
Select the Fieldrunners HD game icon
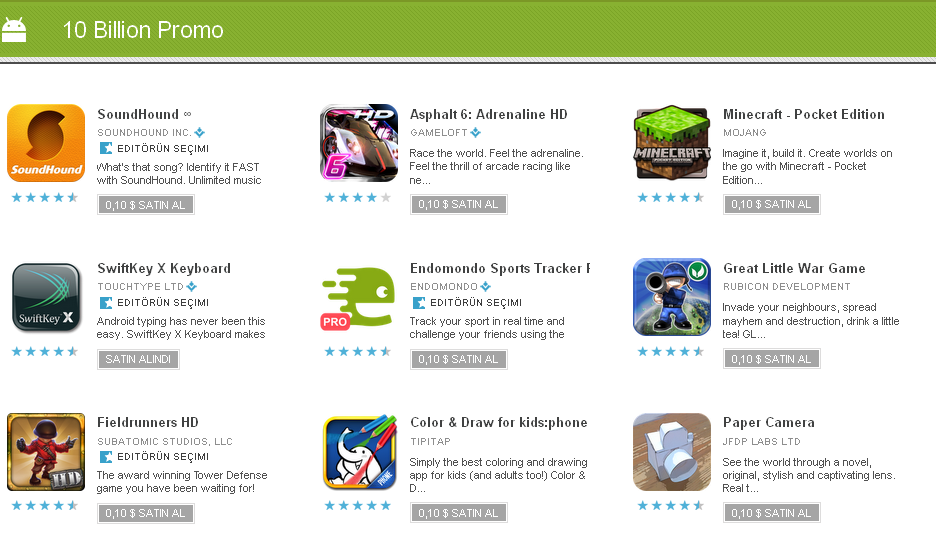(46, 451)
